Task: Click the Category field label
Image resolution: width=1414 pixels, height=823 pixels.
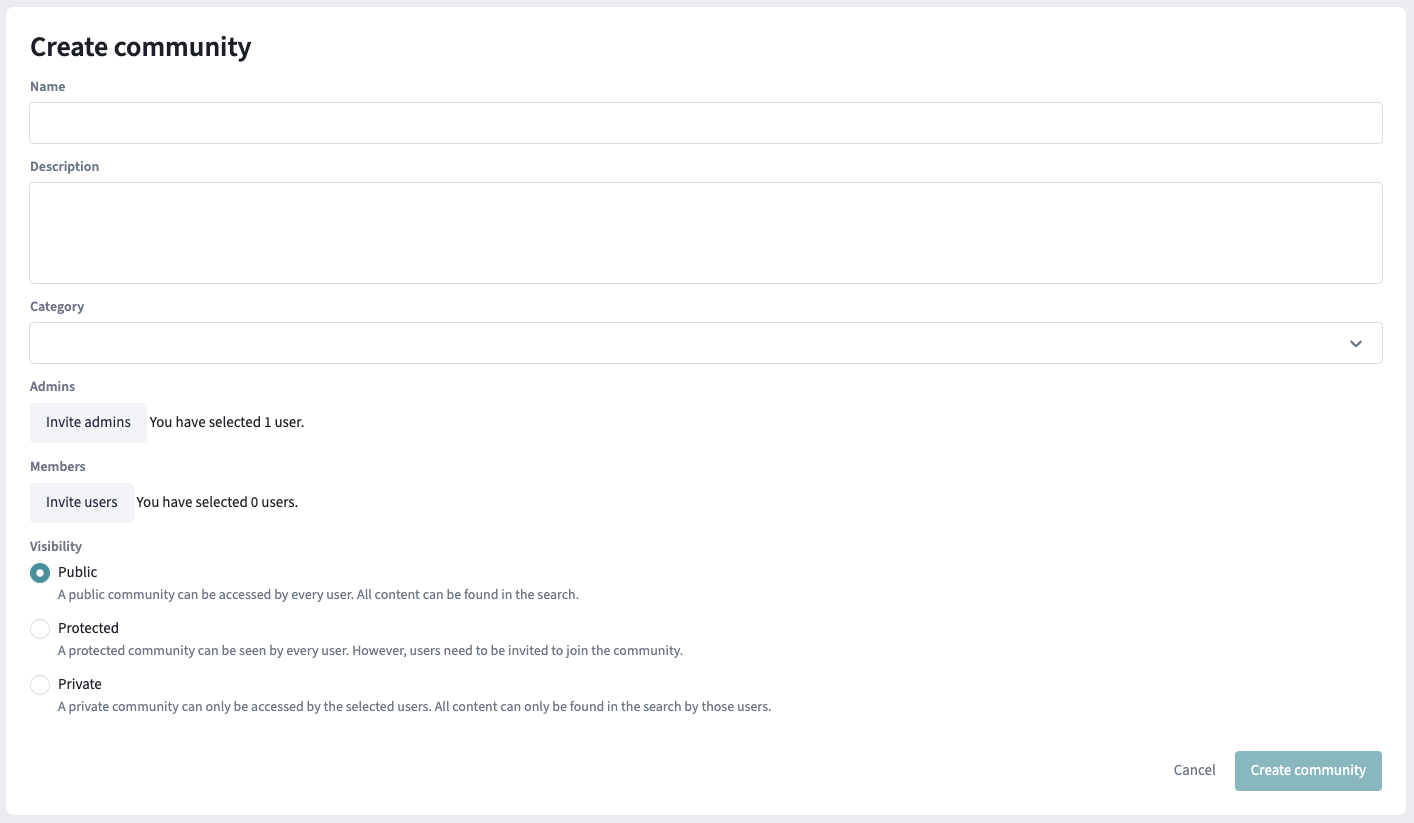Action: tap(57, 307)
